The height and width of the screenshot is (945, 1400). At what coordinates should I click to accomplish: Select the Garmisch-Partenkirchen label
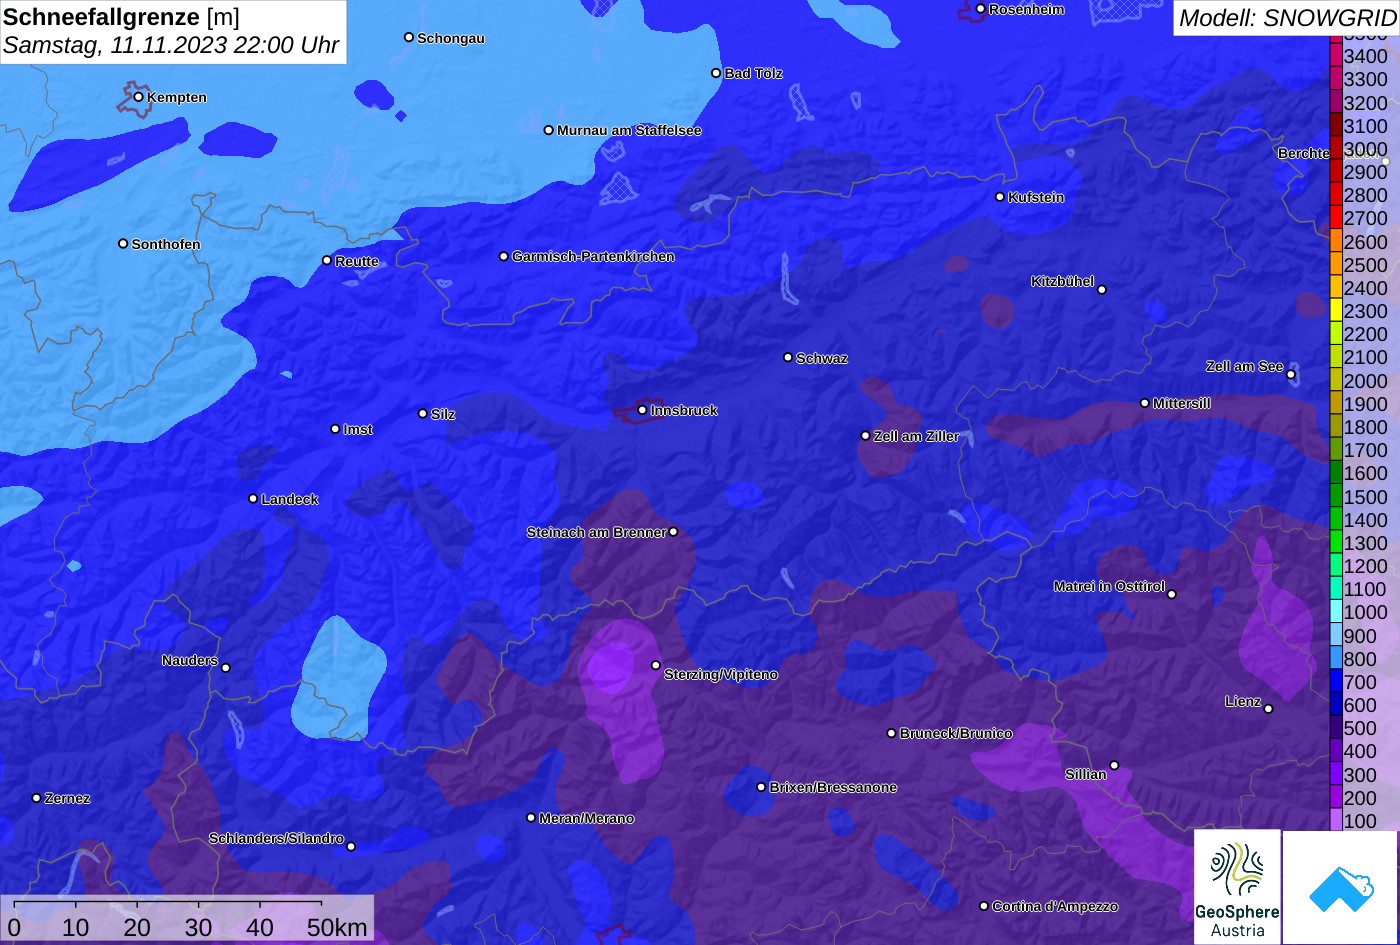tap(593, 256)
